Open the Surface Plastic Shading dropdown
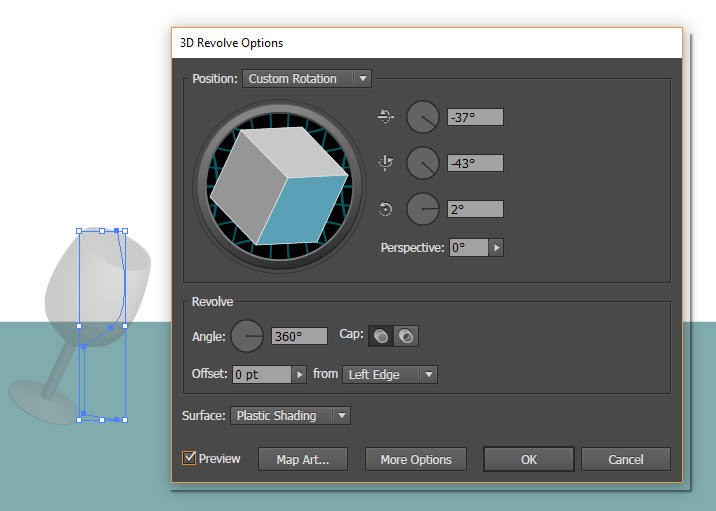The image size is (716, 511). (x=290, y=415)
